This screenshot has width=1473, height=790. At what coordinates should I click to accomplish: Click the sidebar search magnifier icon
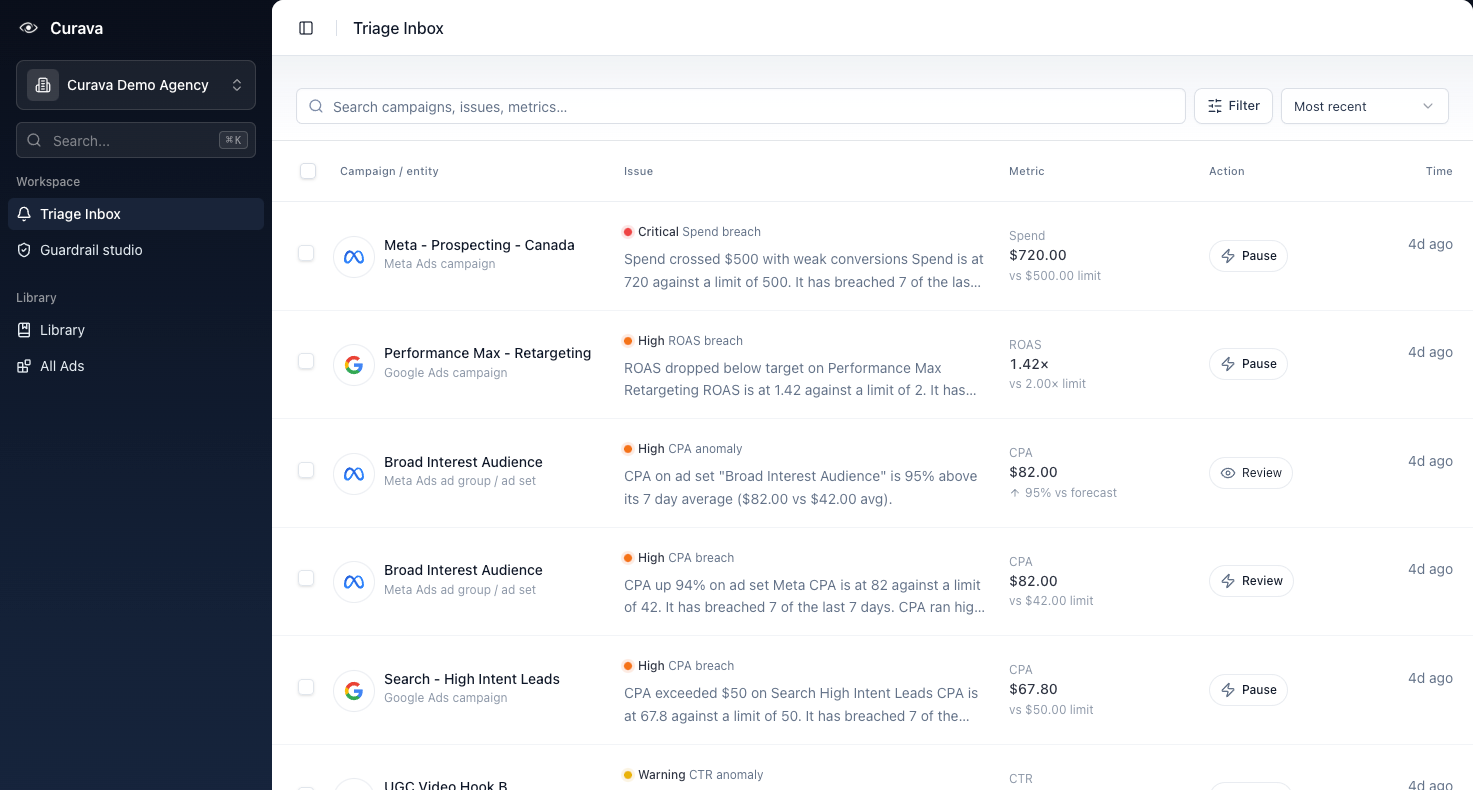coord(35,141)
